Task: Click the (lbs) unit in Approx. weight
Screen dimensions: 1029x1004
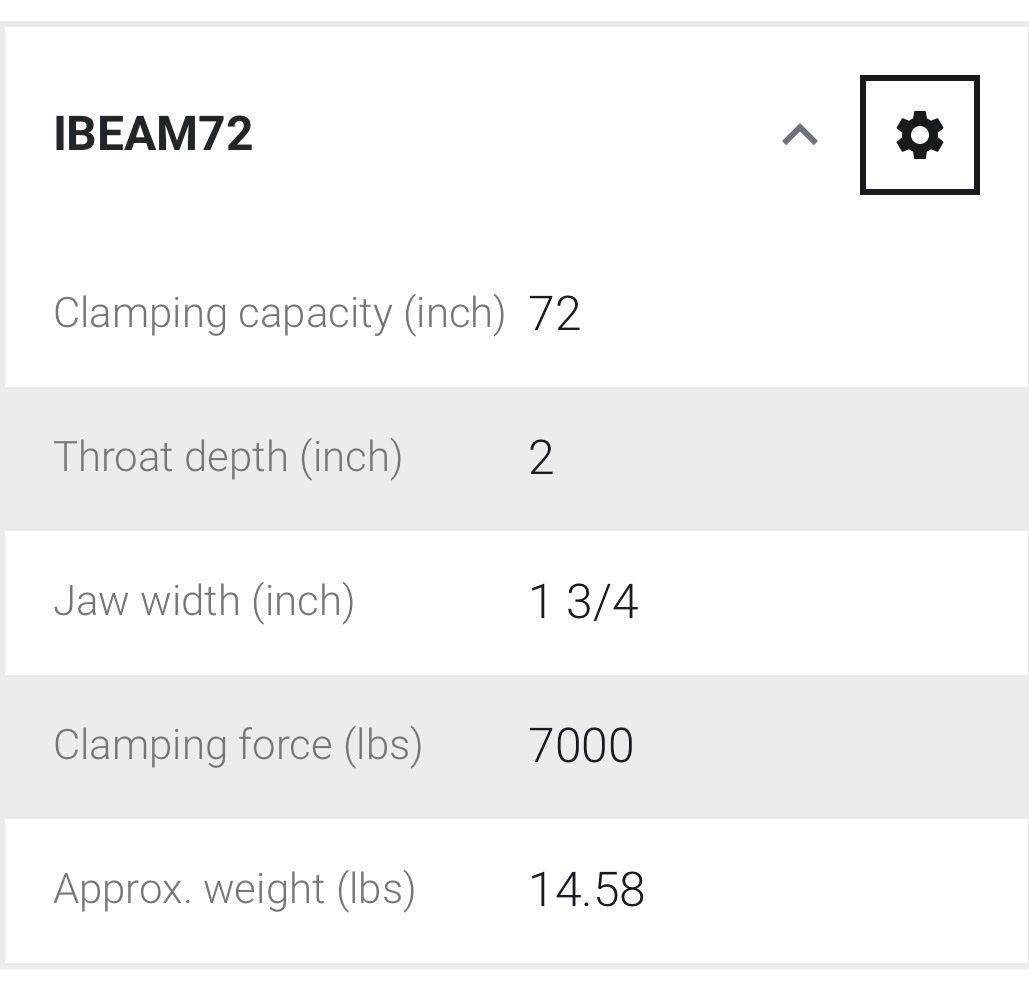Action: click(376, 890)
